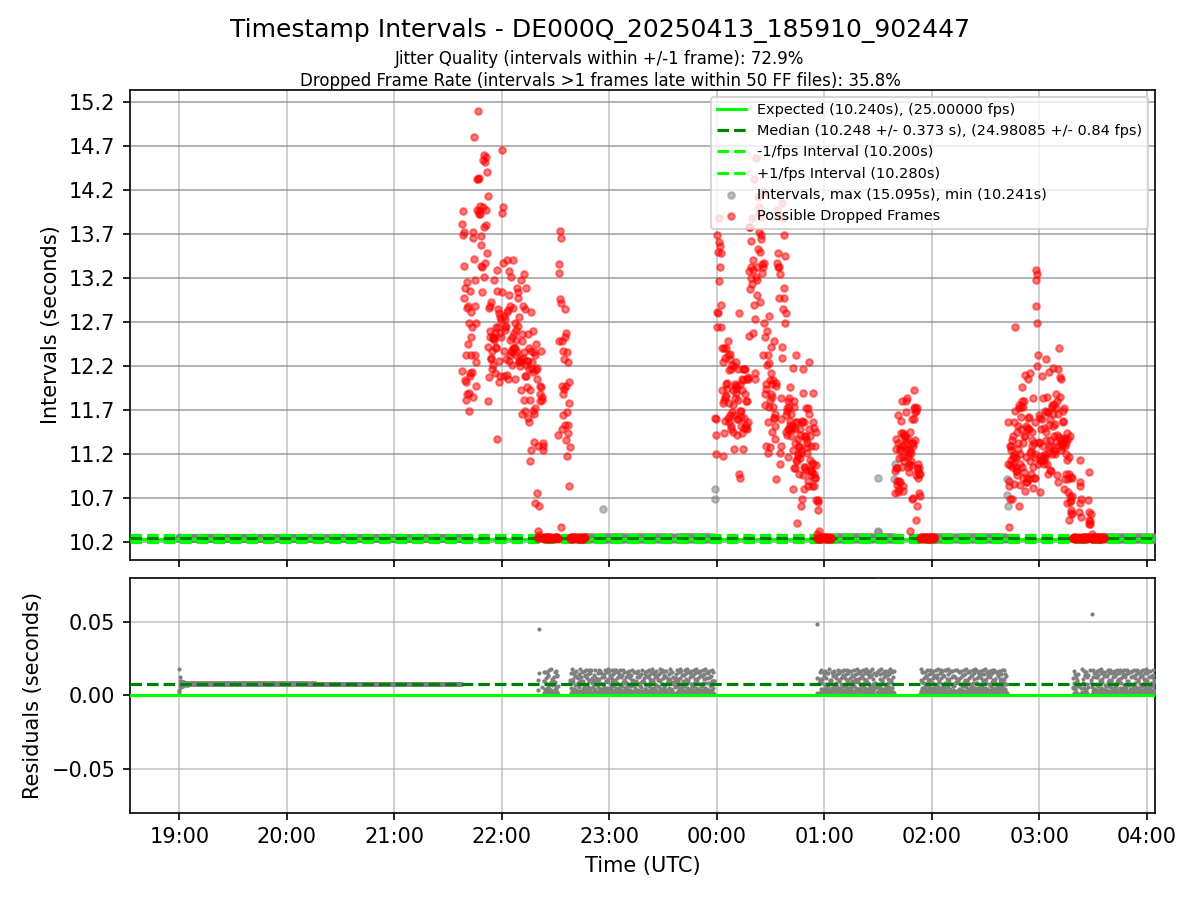
Task: Click legend entry 'Expected (10.240s), (25.00000 fps)'
Action: [885, 109]
